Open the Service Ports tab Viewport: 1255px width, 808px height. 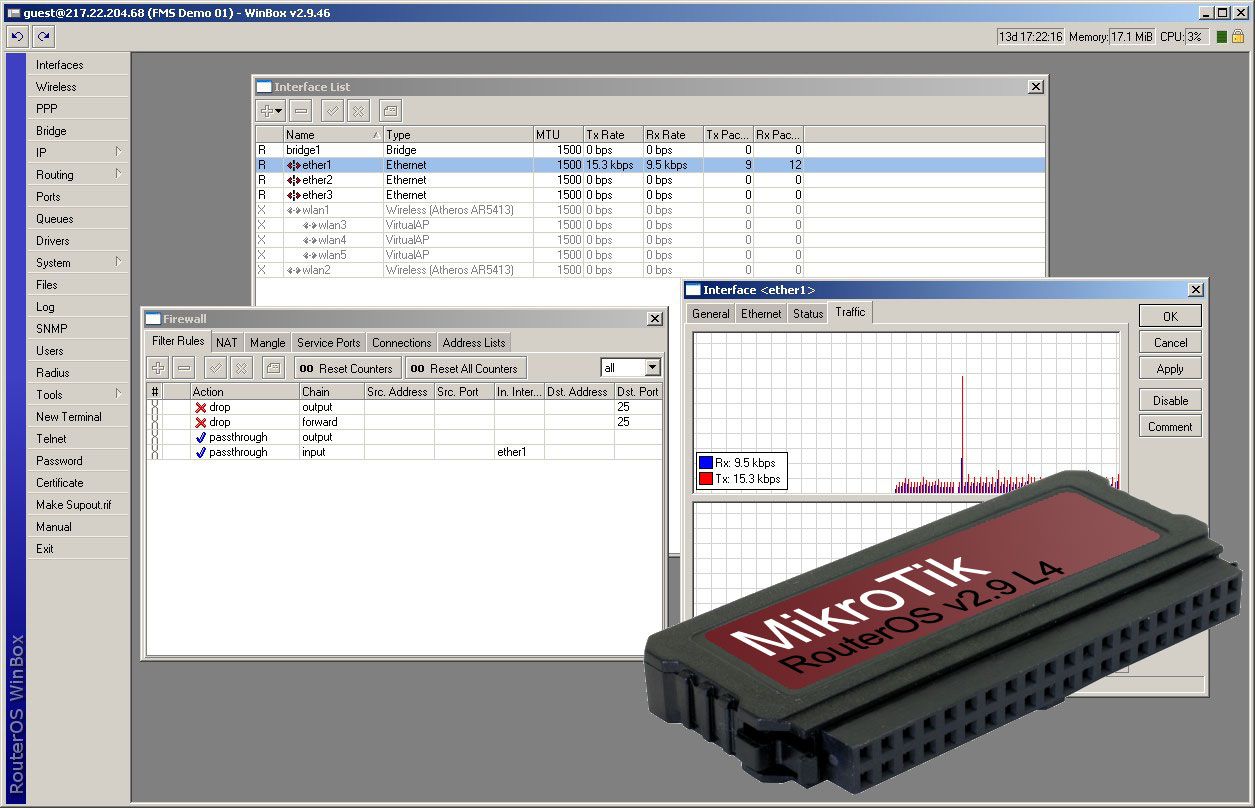pos(329,342)
